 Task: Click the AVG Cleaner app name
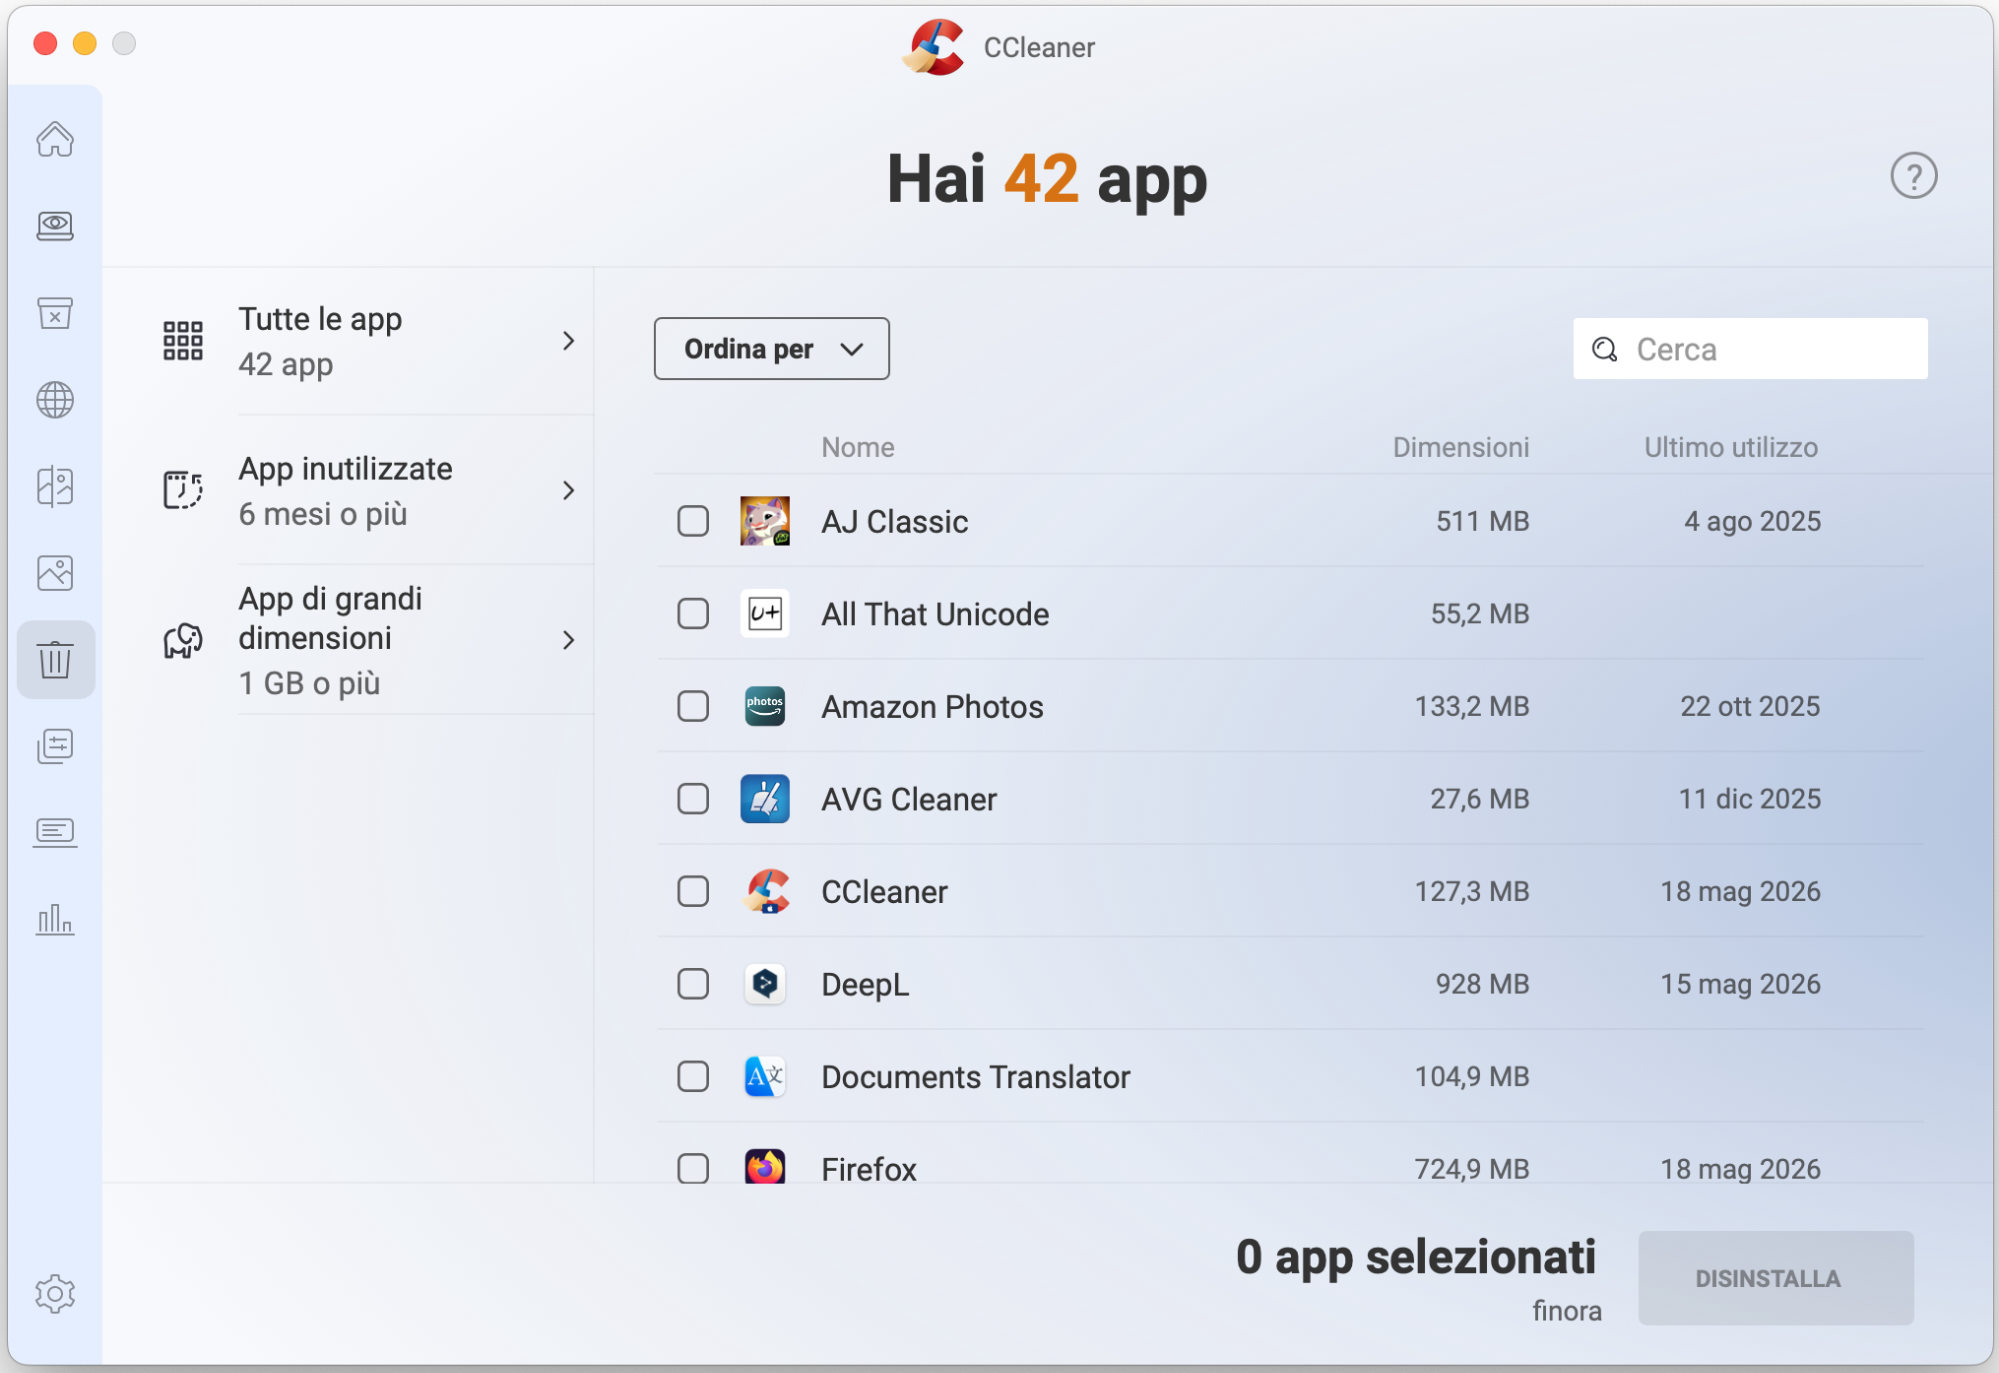(x=909, y=800)
